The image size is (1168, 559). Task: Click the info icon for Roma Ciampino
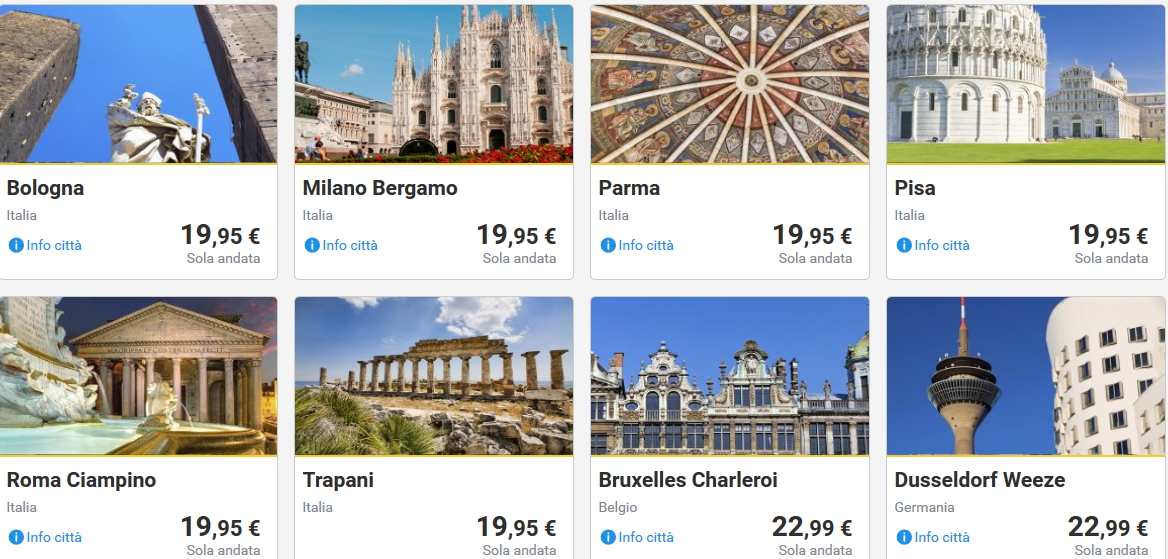click(16, 537)
